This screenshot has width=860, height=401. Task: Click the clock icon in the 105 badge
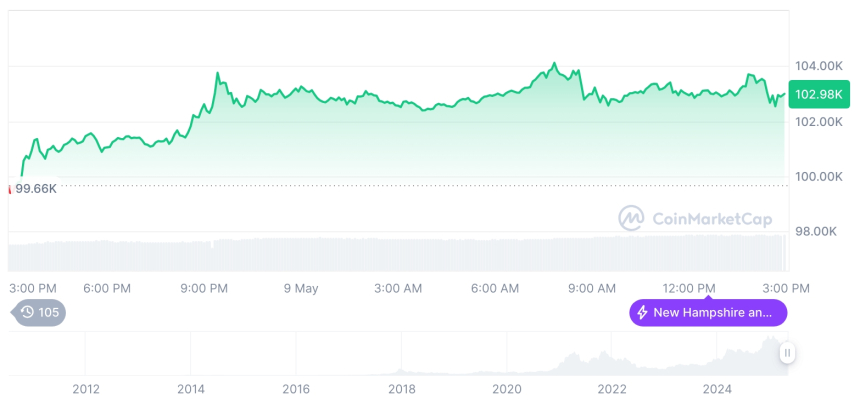[x=27, y=313]
